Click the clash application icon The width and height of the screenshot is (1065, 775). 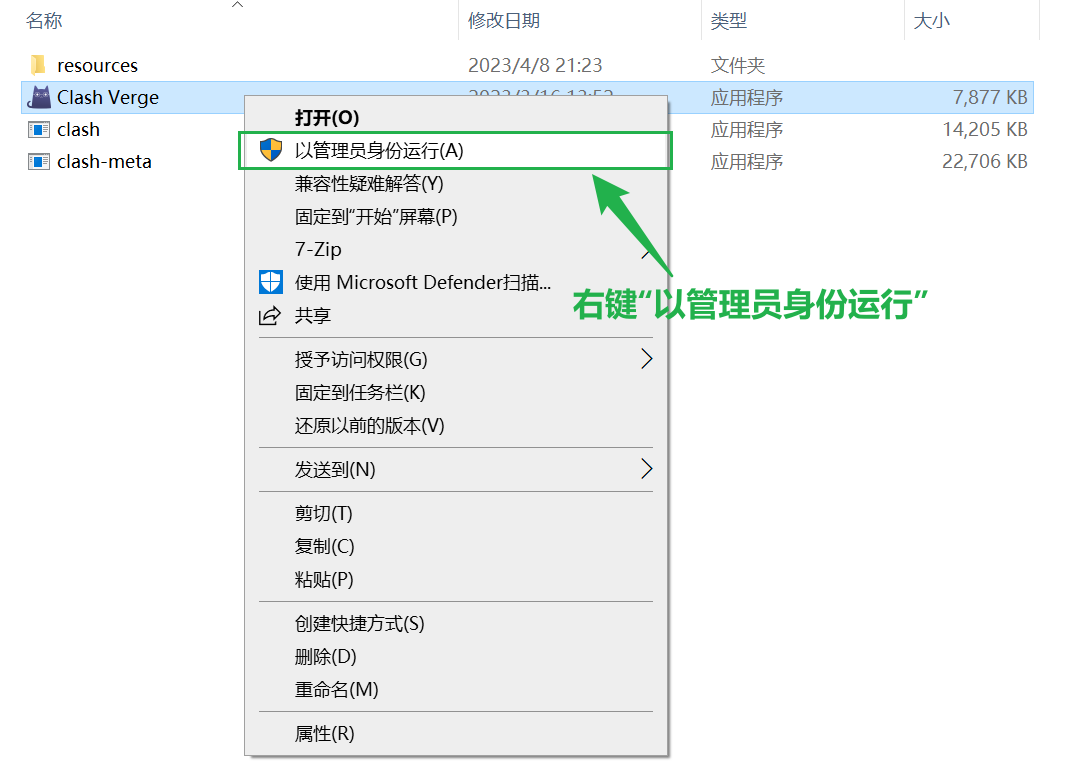[x=39, y=130]
